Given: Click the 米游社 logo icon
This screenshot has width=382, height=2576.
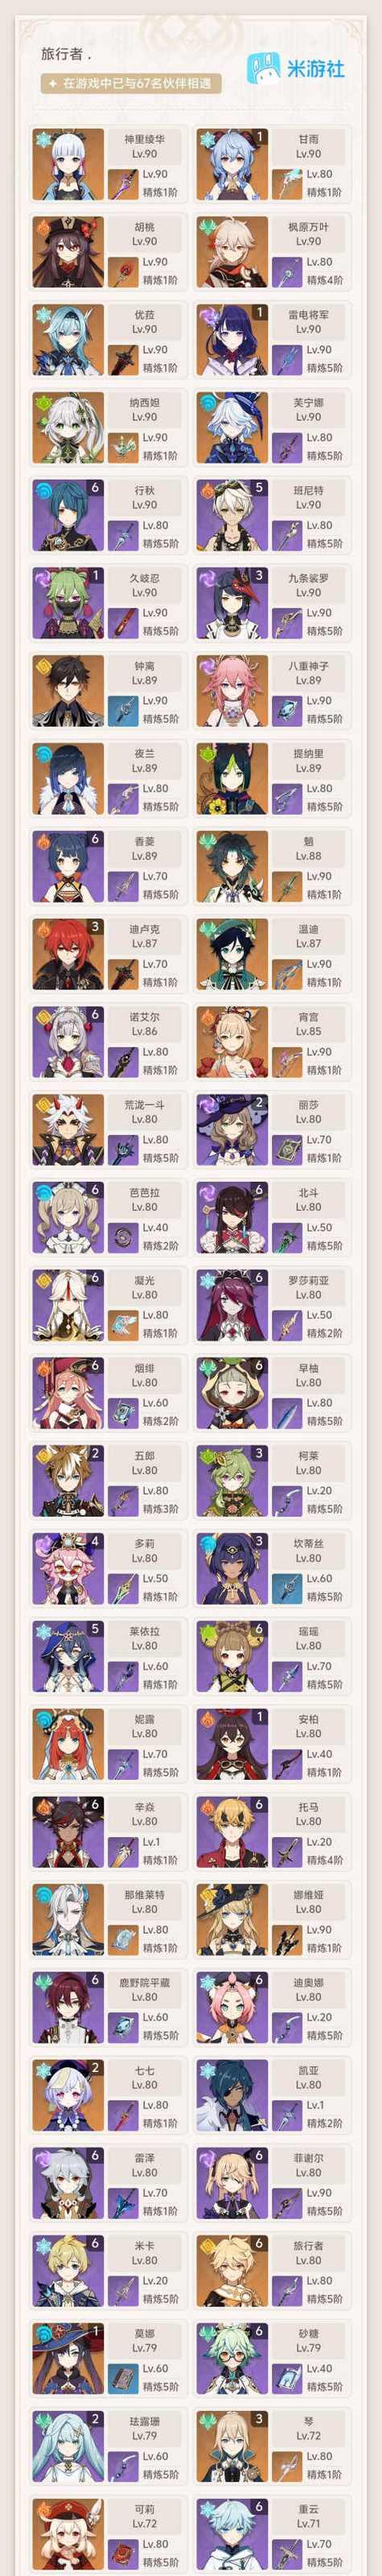Looking at the screenshot, I should click(x=264, y=68).
